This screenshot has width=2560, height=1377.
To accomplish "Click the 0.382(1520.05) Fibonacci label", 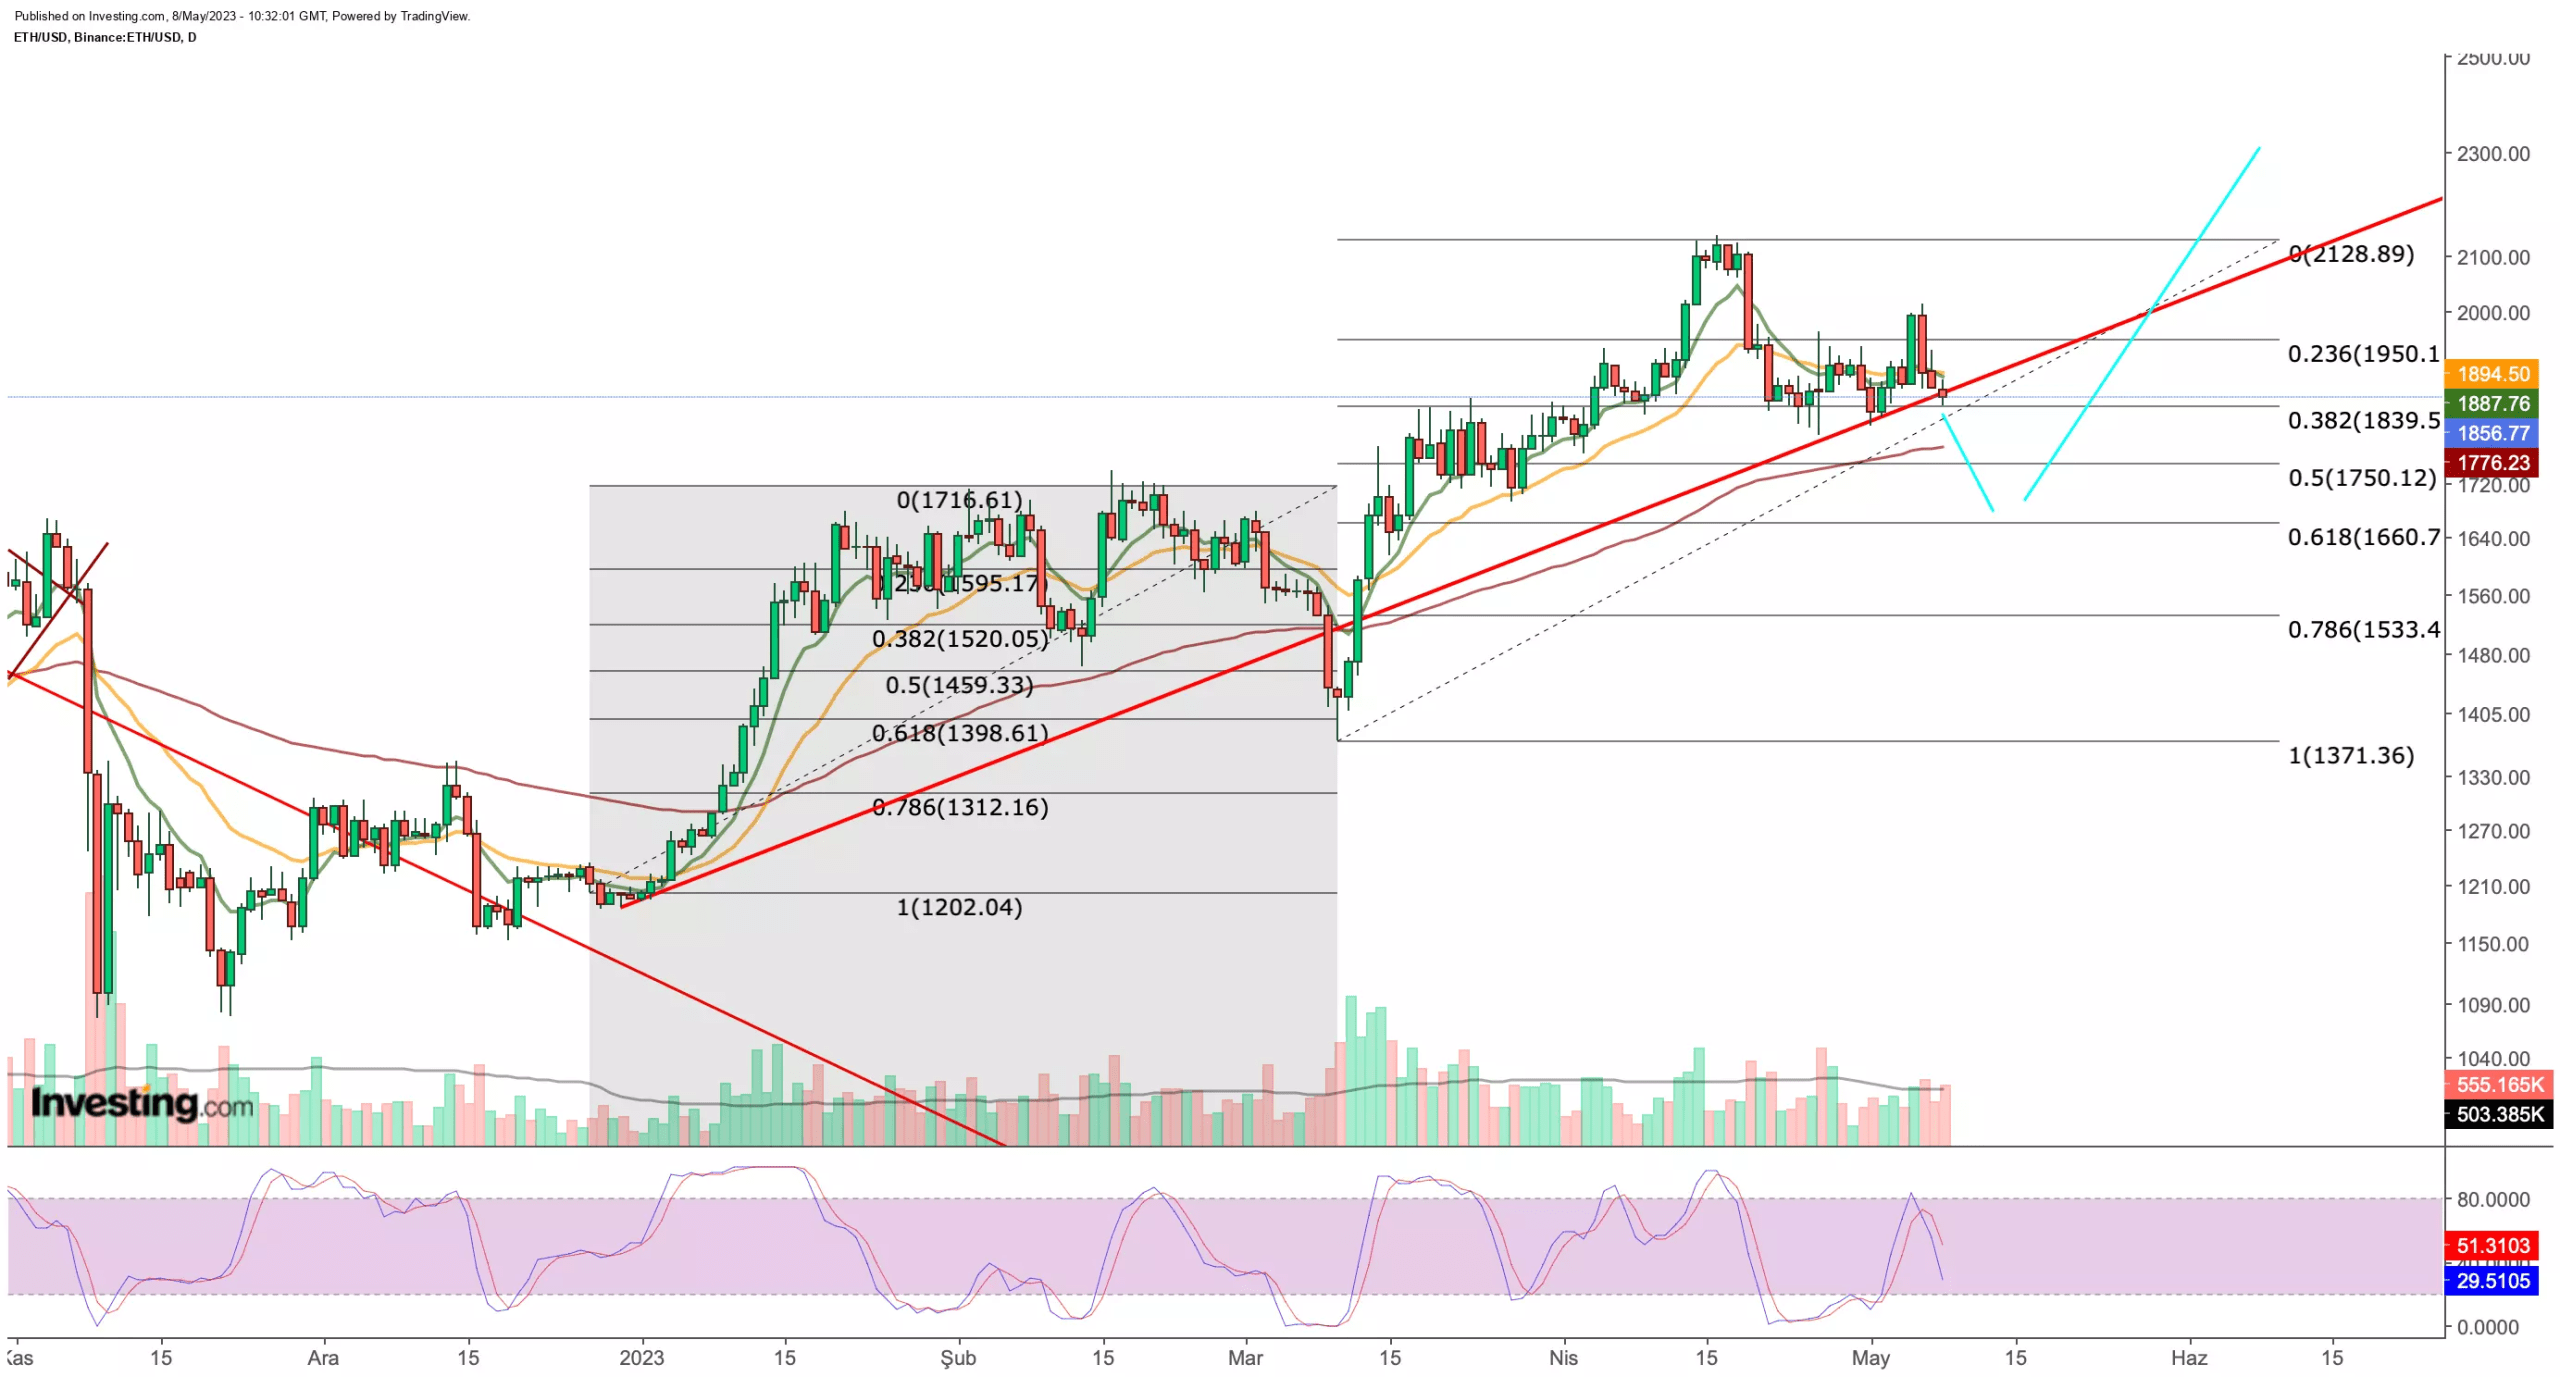I will pyautogui.click(x=960, y=639).
